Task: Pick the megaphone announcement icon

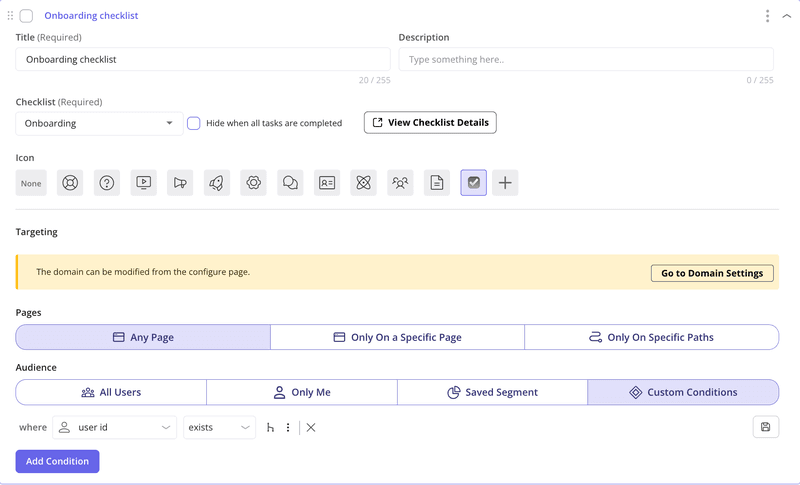Action: 180,183
